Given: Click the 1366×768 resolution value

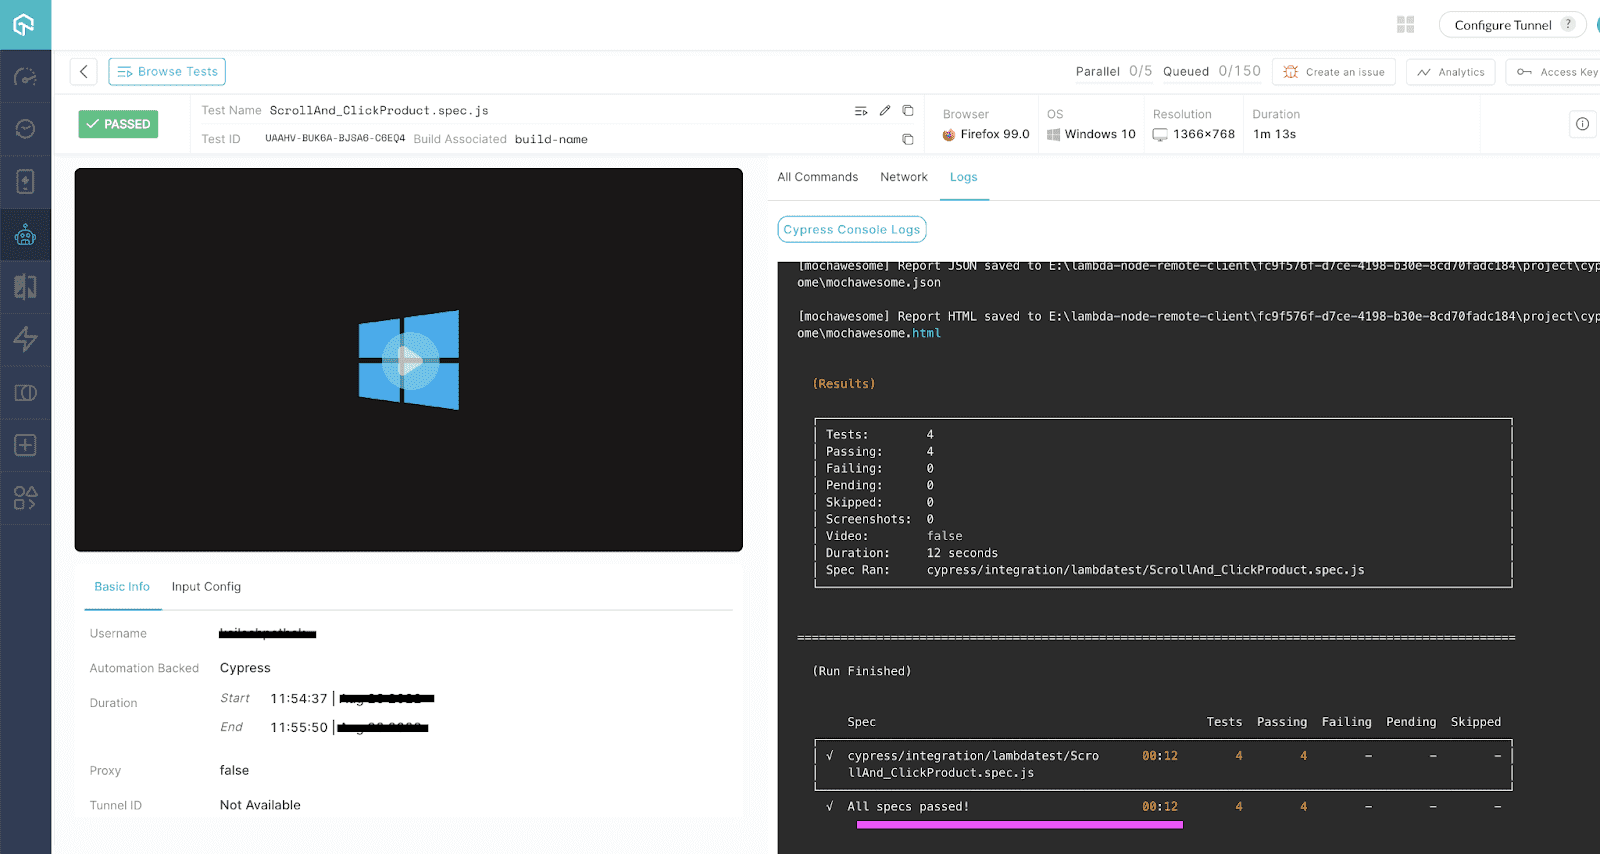Looking at the screenshot, I should [1194, 134].
